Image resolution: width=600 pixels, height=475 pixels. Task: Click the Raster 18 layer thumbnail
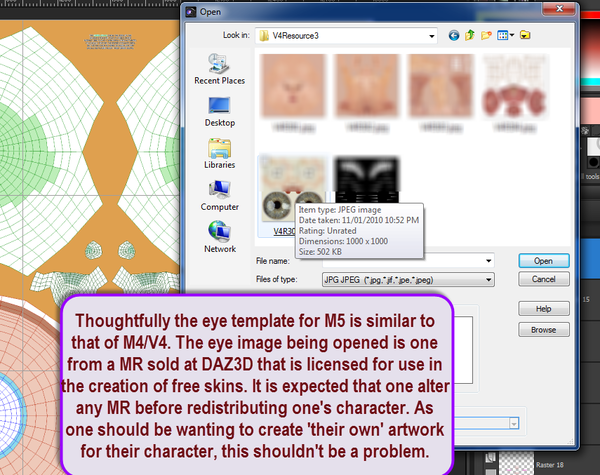pyautogui.click(x=517, y=464)
